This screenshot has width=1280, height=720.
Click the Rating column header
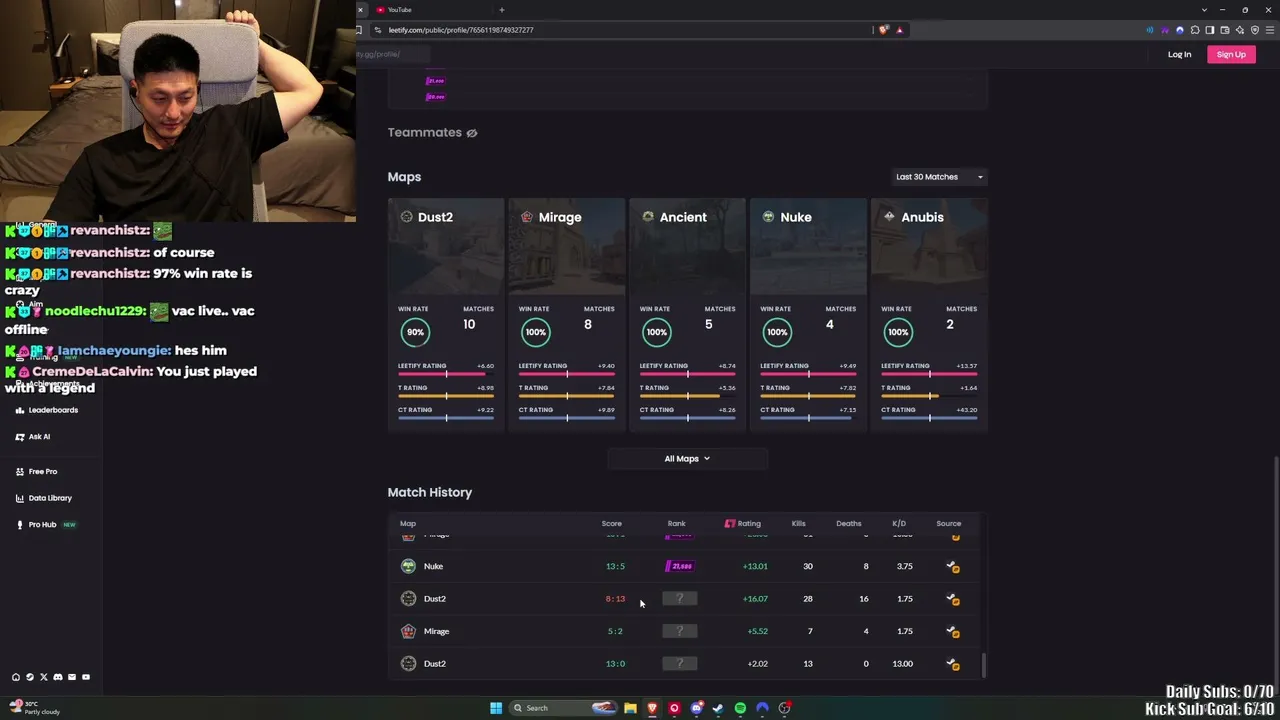(x=743, y=524)
